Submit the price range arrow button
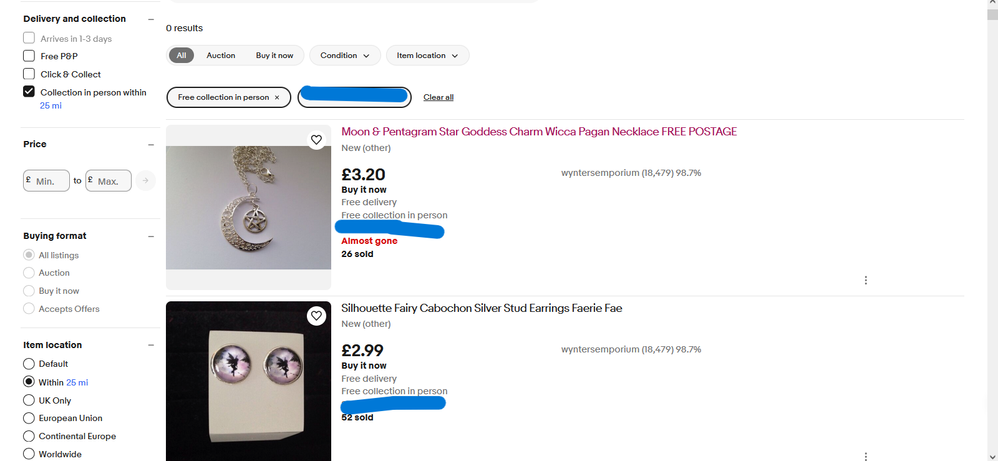 click(146, 181)
